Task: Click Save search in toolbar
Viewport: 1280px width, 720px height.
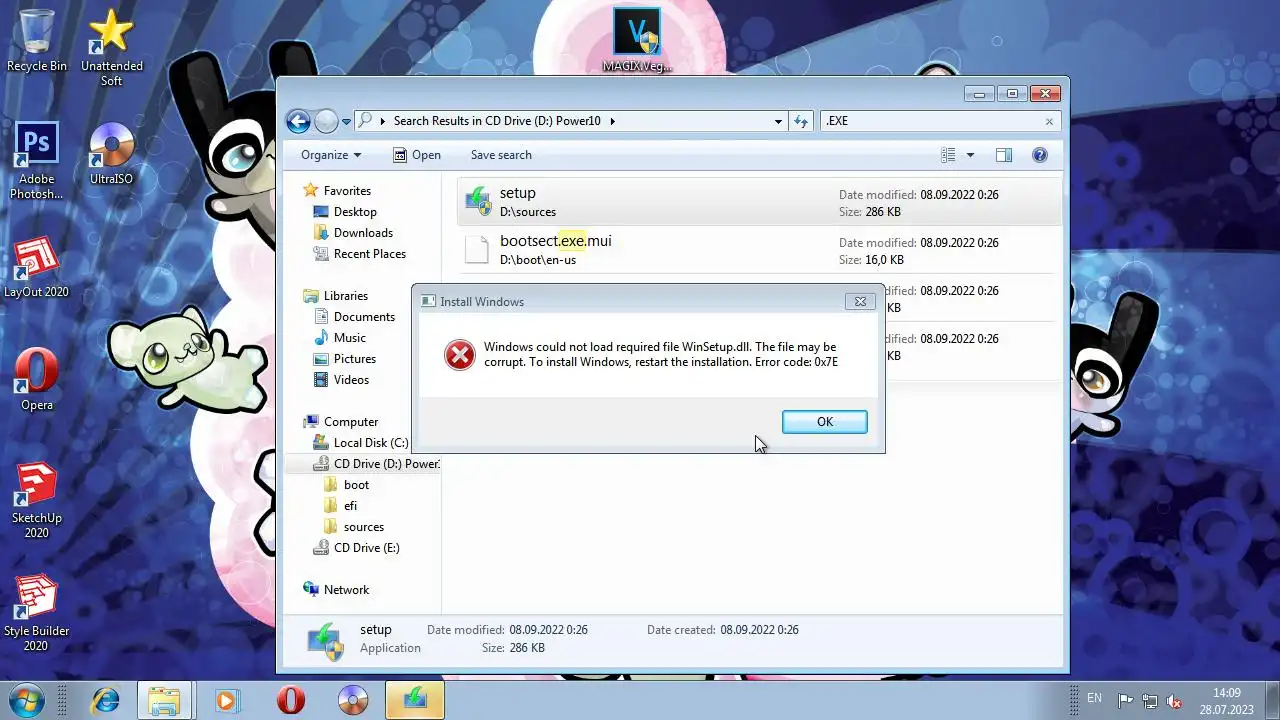Action: 501,155
